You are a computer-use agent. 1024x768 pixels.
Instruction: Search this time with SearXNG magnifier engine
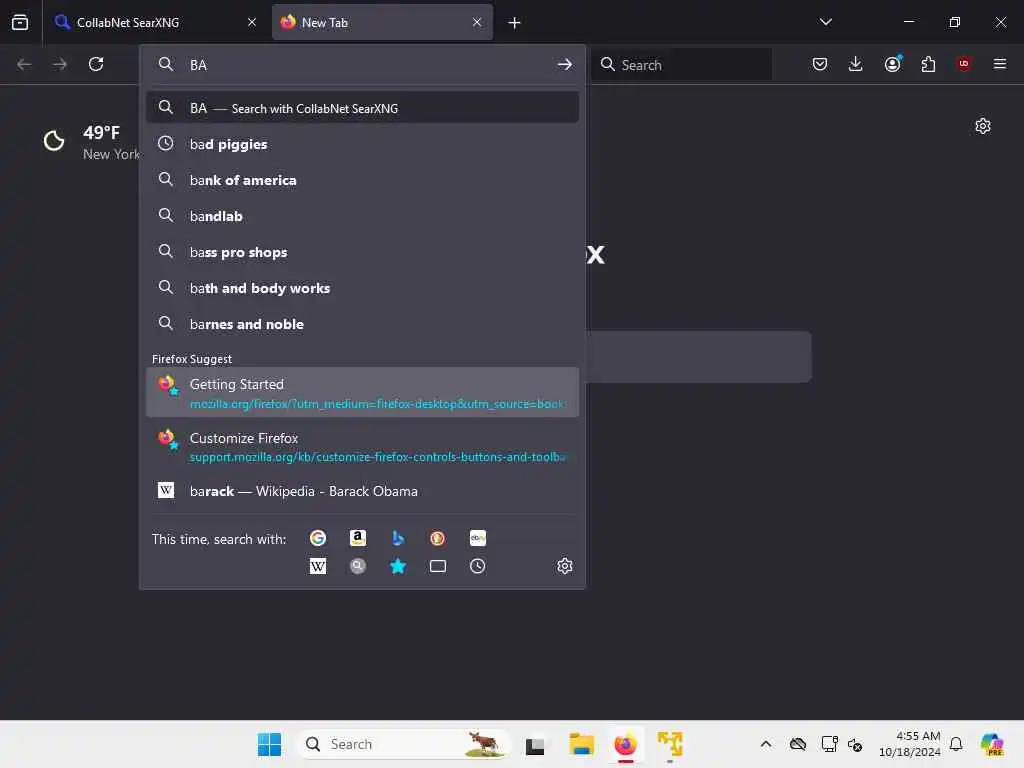coord(358,566)
